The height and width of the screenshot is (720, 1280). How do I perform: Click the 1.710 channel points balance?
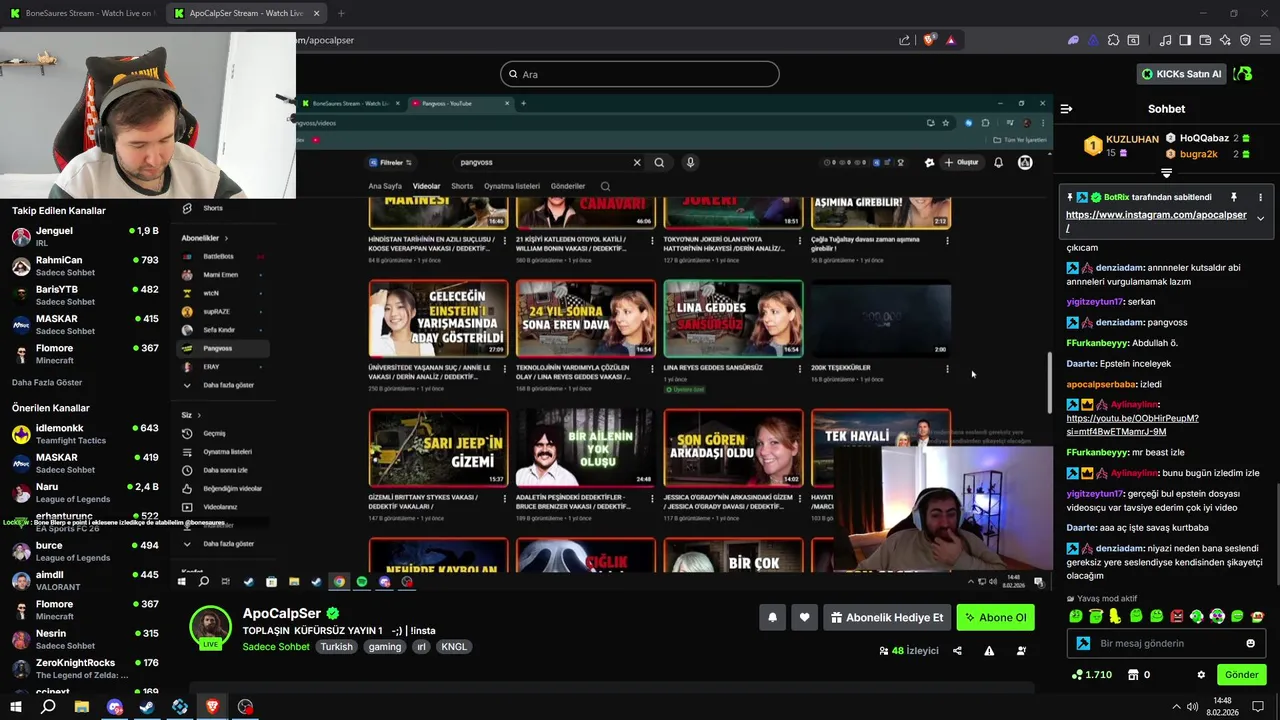point(1091,675)
